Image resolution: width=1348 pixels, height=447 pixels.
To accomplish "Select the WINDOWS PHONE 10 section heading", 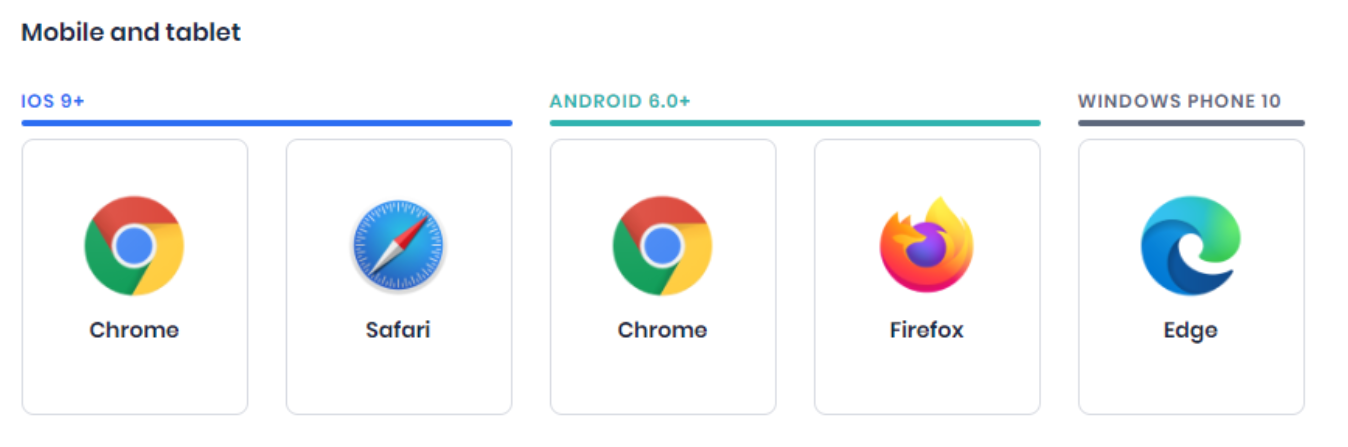I will click(1179, 101).
